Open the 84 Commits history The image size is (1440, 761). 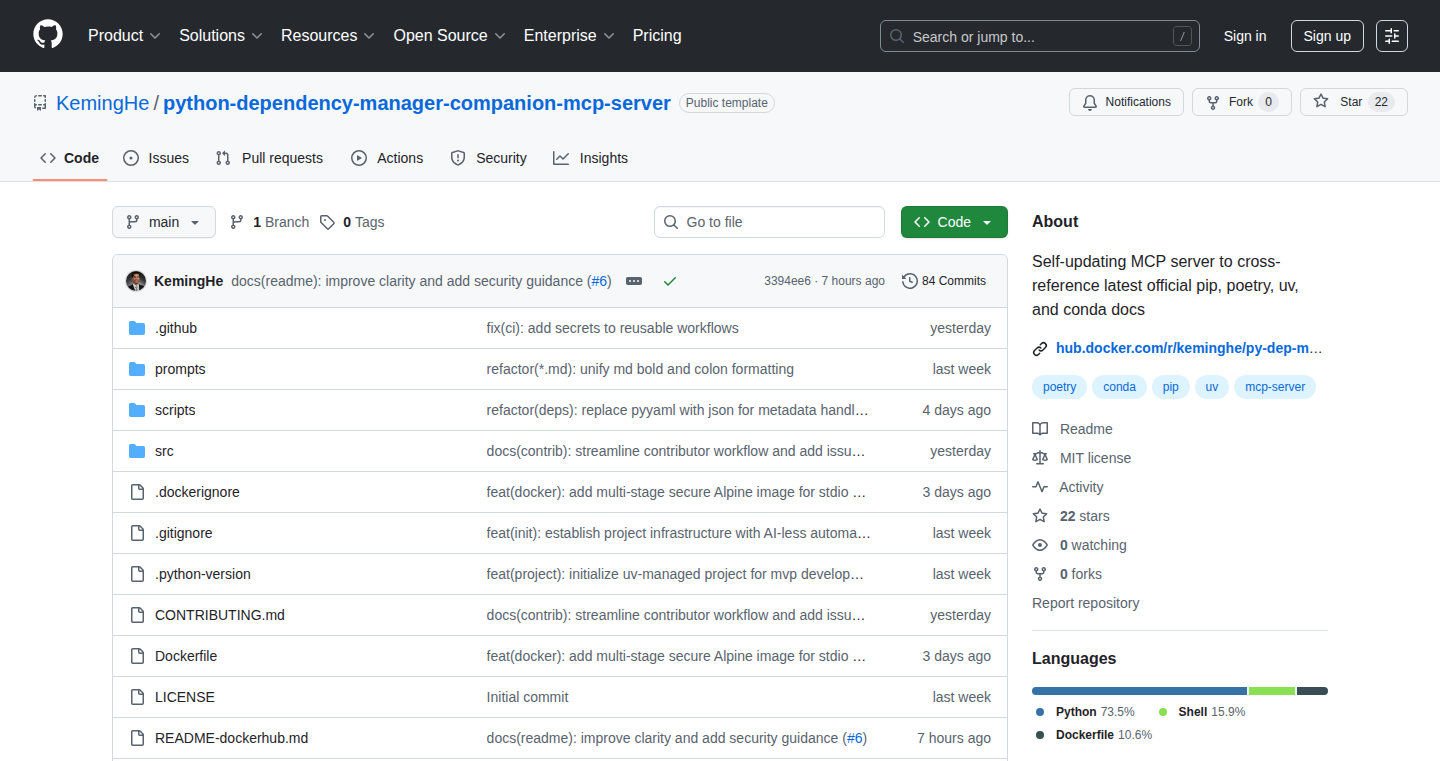944,281
